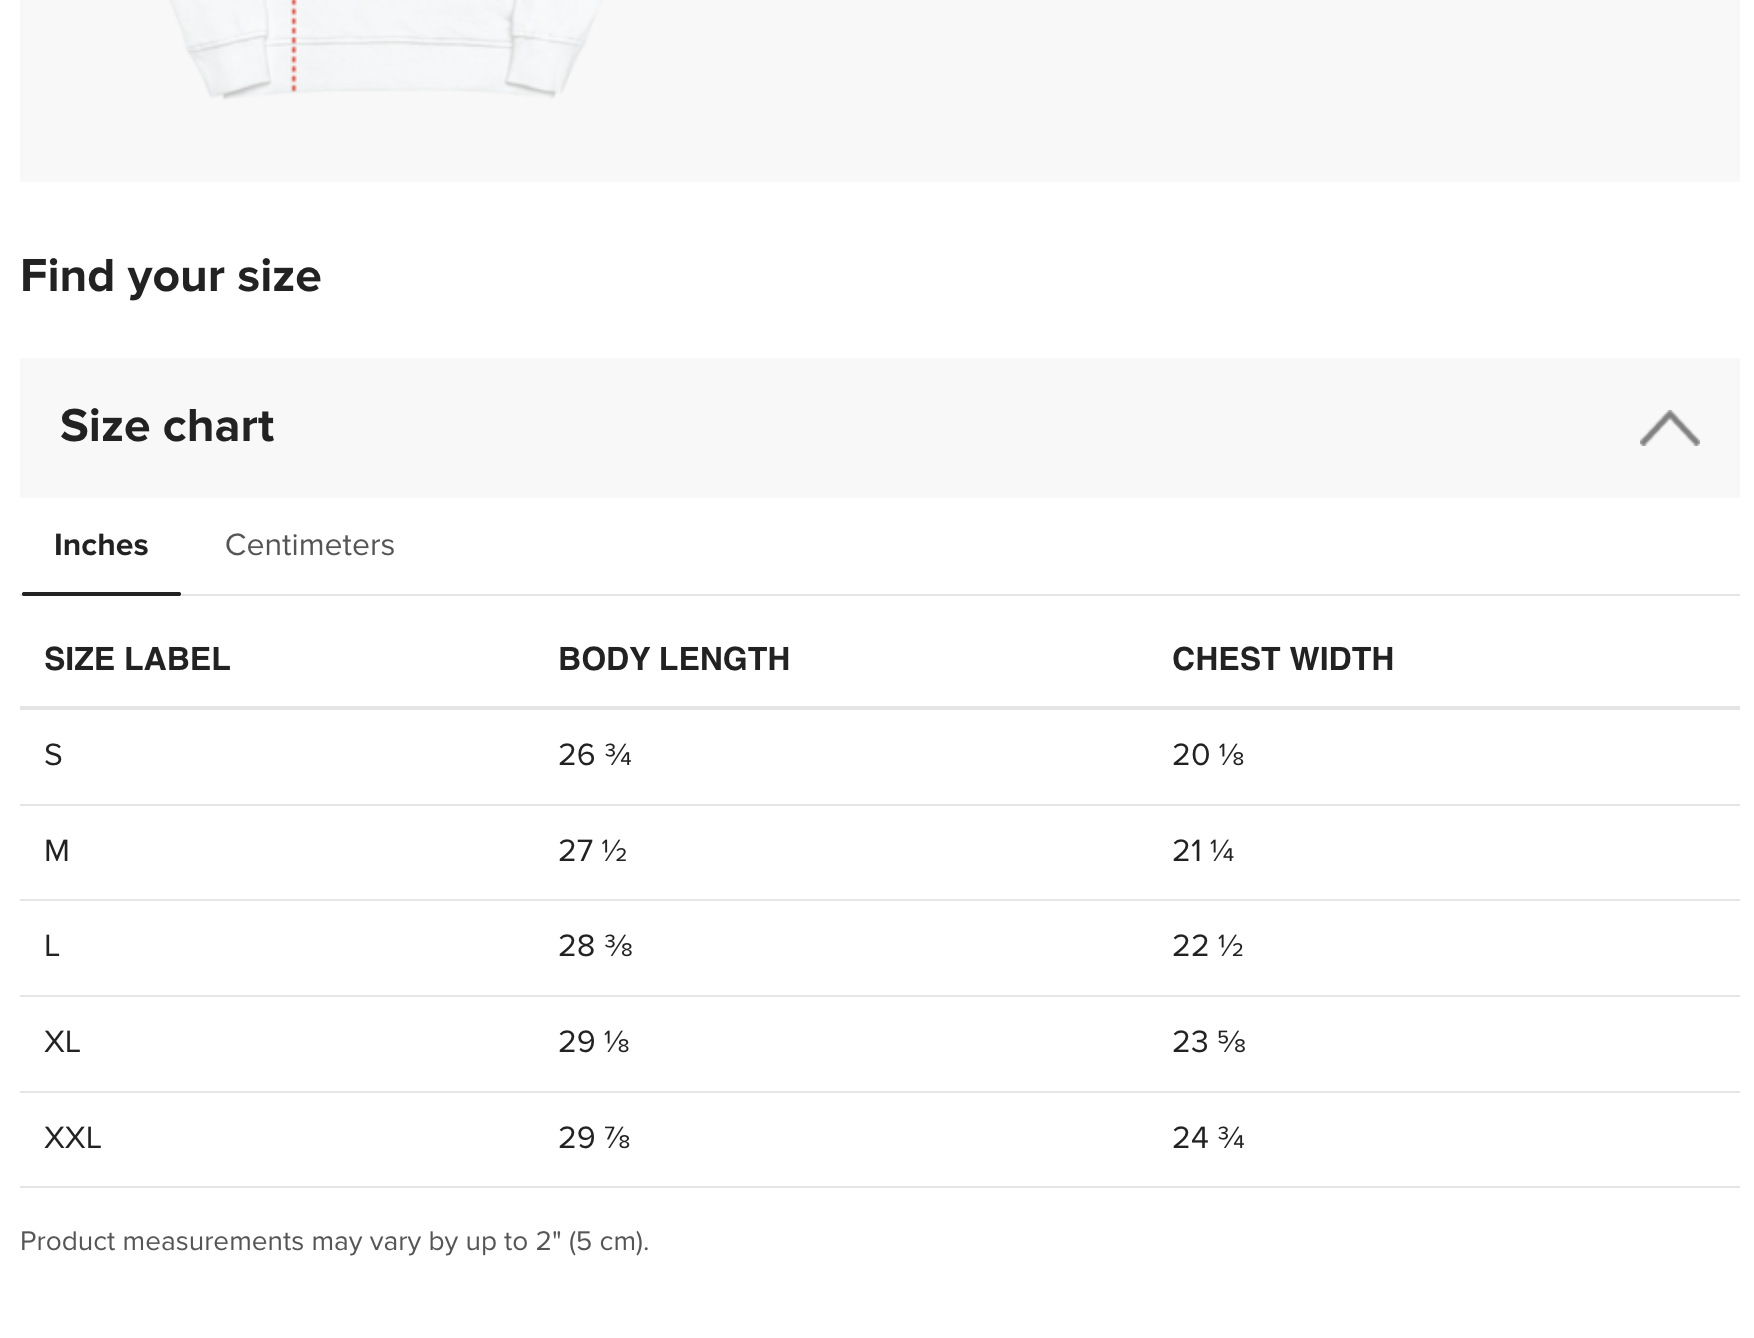Select the M size row label

pos(57,851)
